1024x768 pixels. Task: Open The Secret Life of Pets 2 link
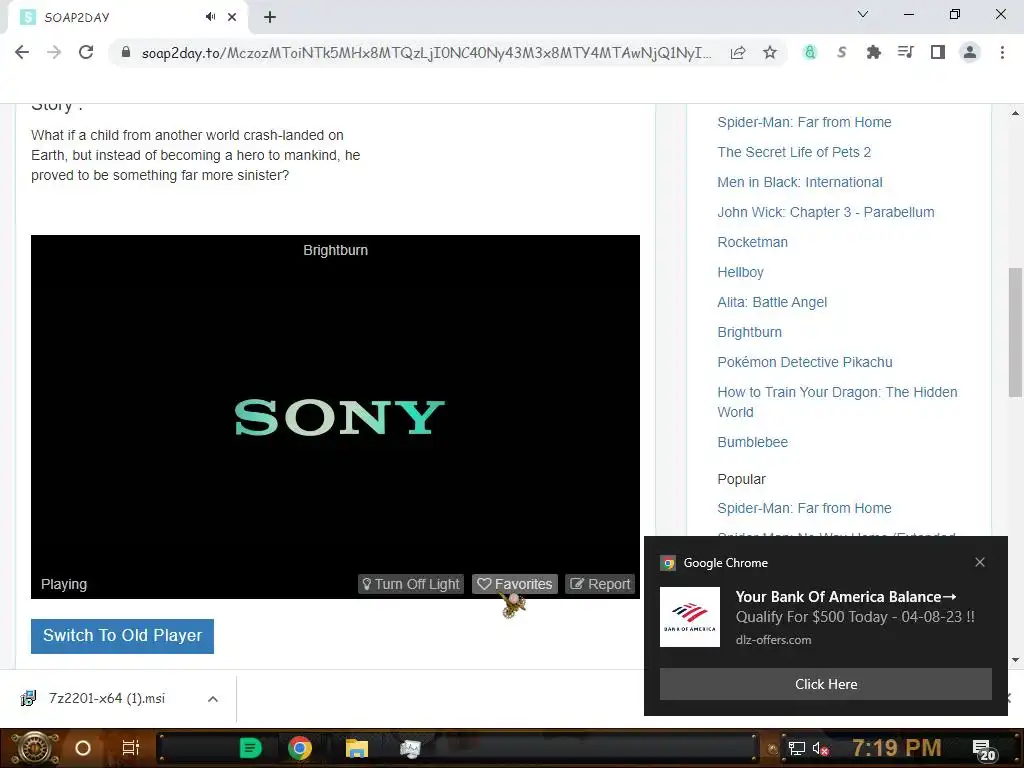pyautogui.click(x=793, y=152)
